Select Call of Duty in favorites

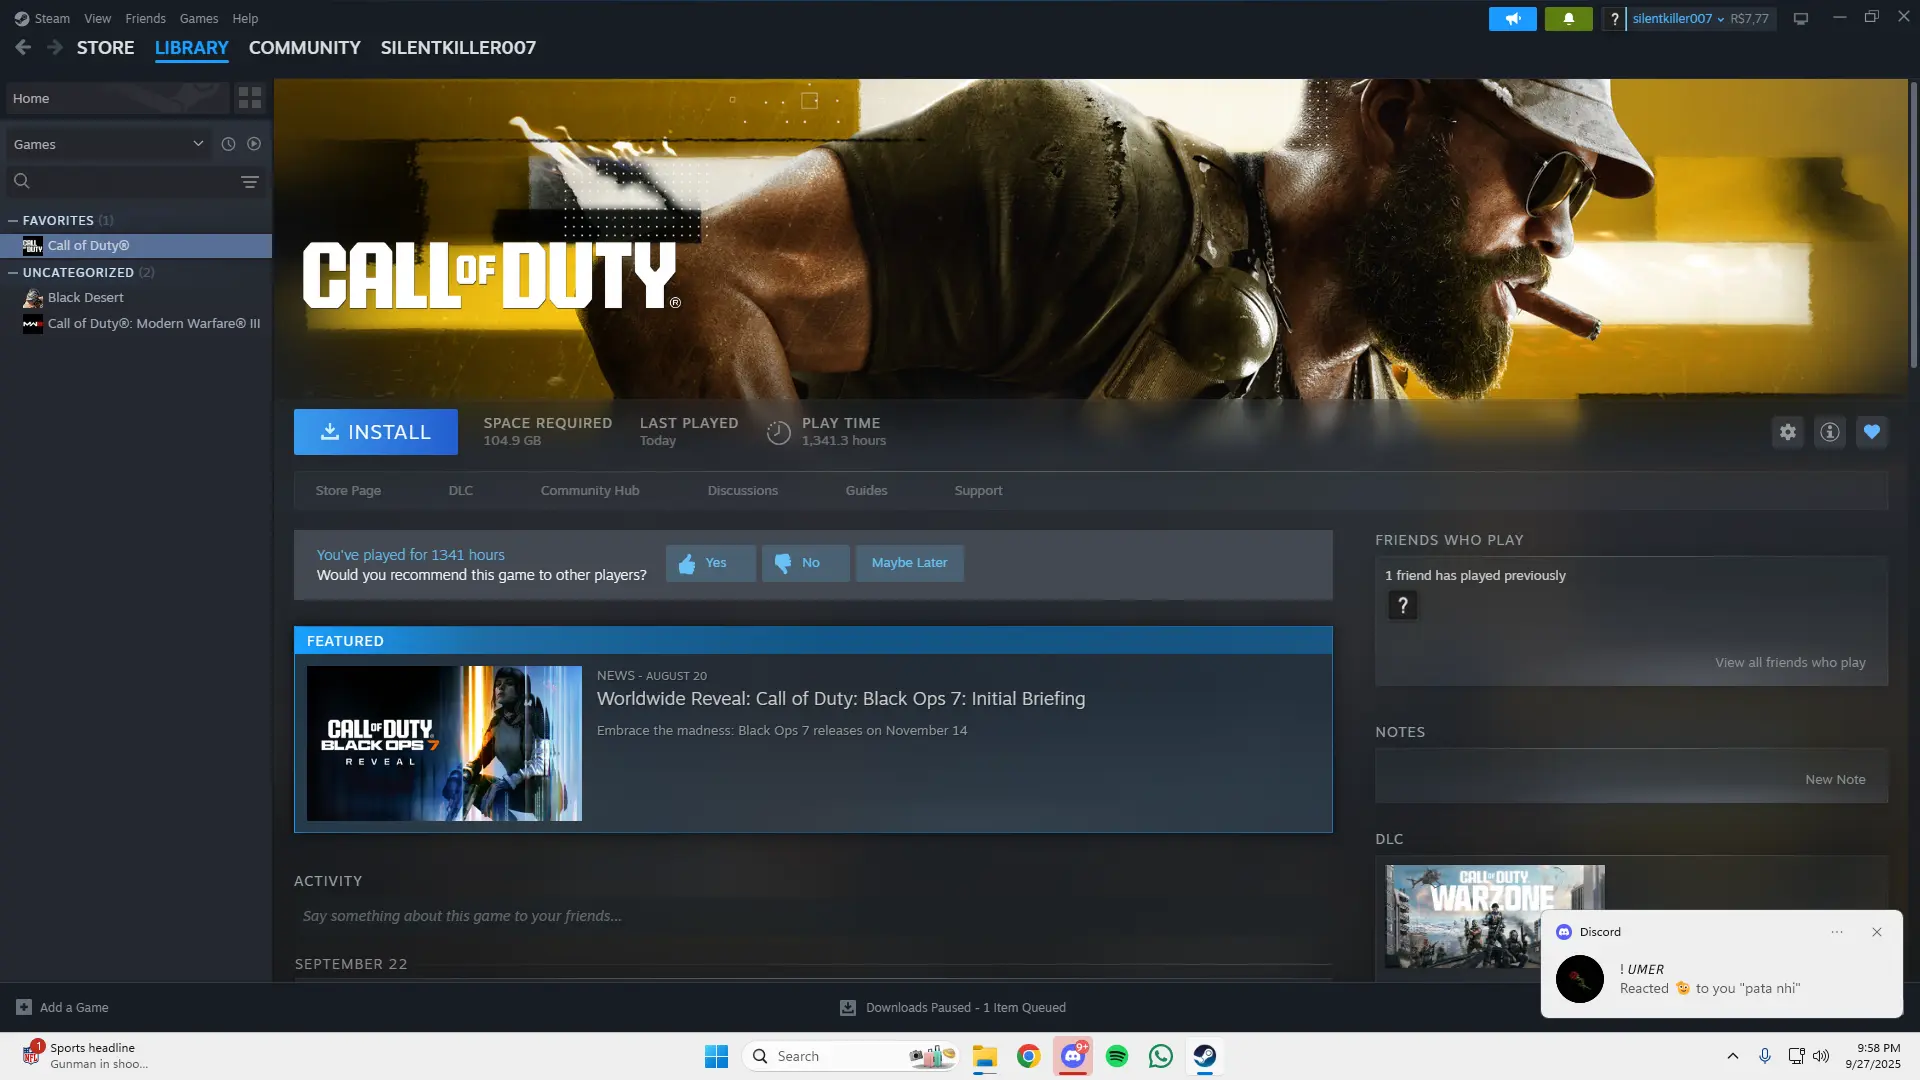coord(136,245)
